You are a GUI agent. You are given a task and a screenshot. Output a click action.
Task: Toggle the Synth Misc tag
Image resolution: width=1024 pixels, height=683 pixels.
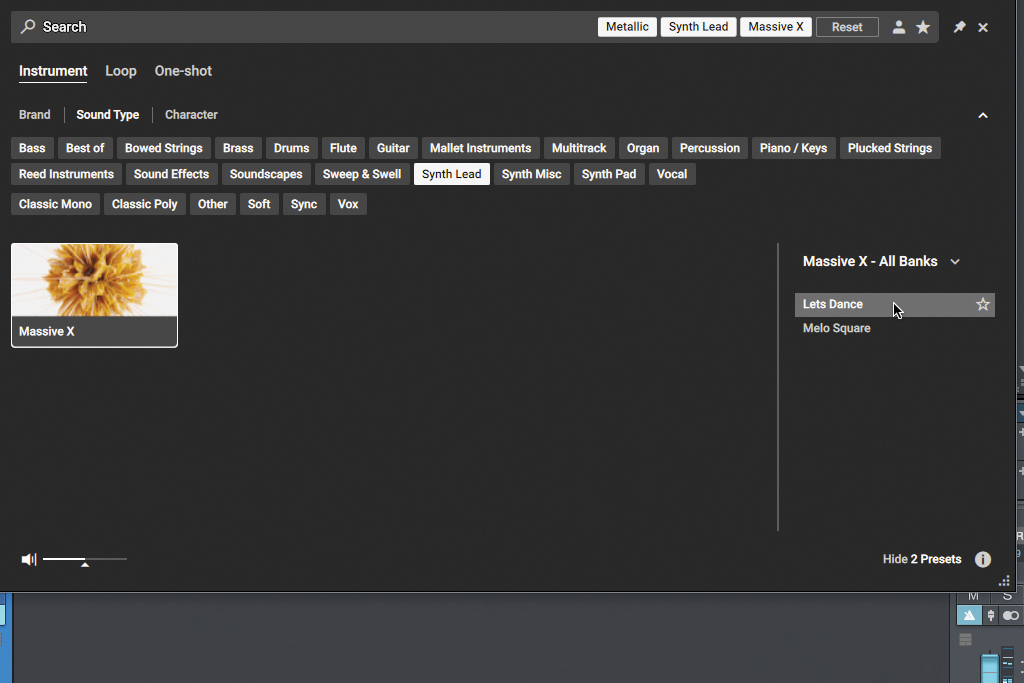pyautogui.click(x=532, y=174)
